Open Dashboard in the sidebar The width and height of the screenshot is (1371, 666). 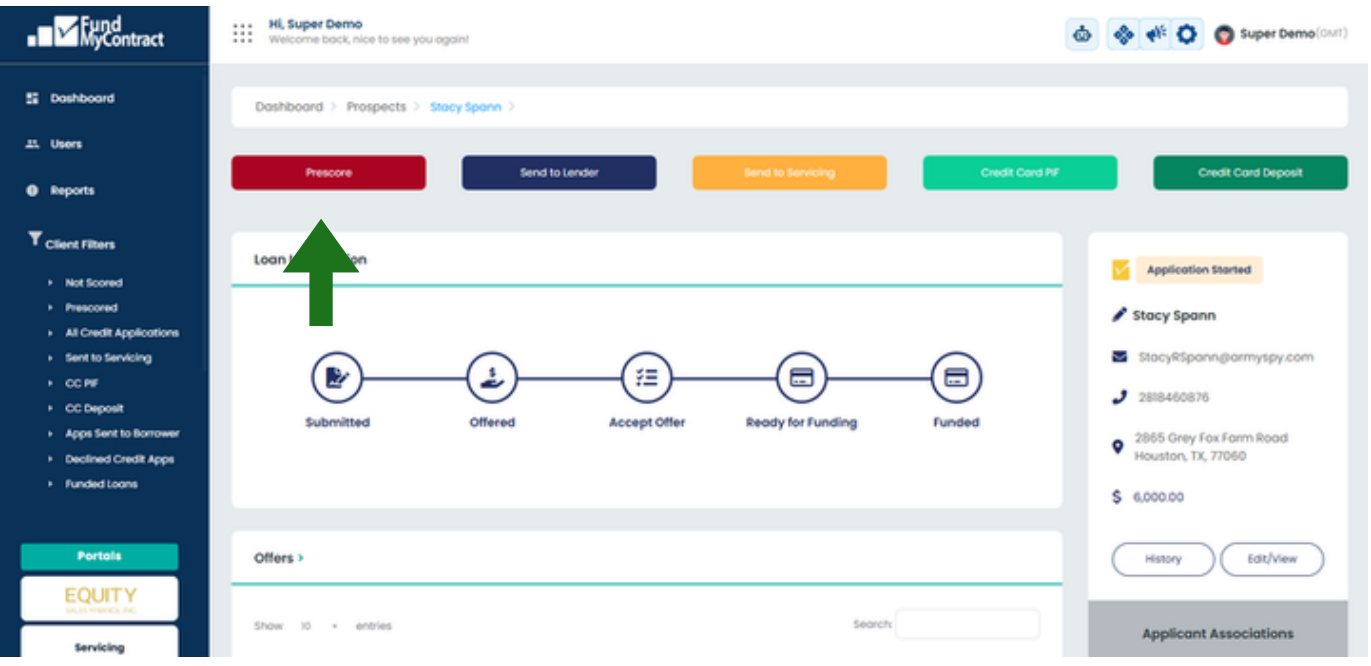click(x=82, y=98)
